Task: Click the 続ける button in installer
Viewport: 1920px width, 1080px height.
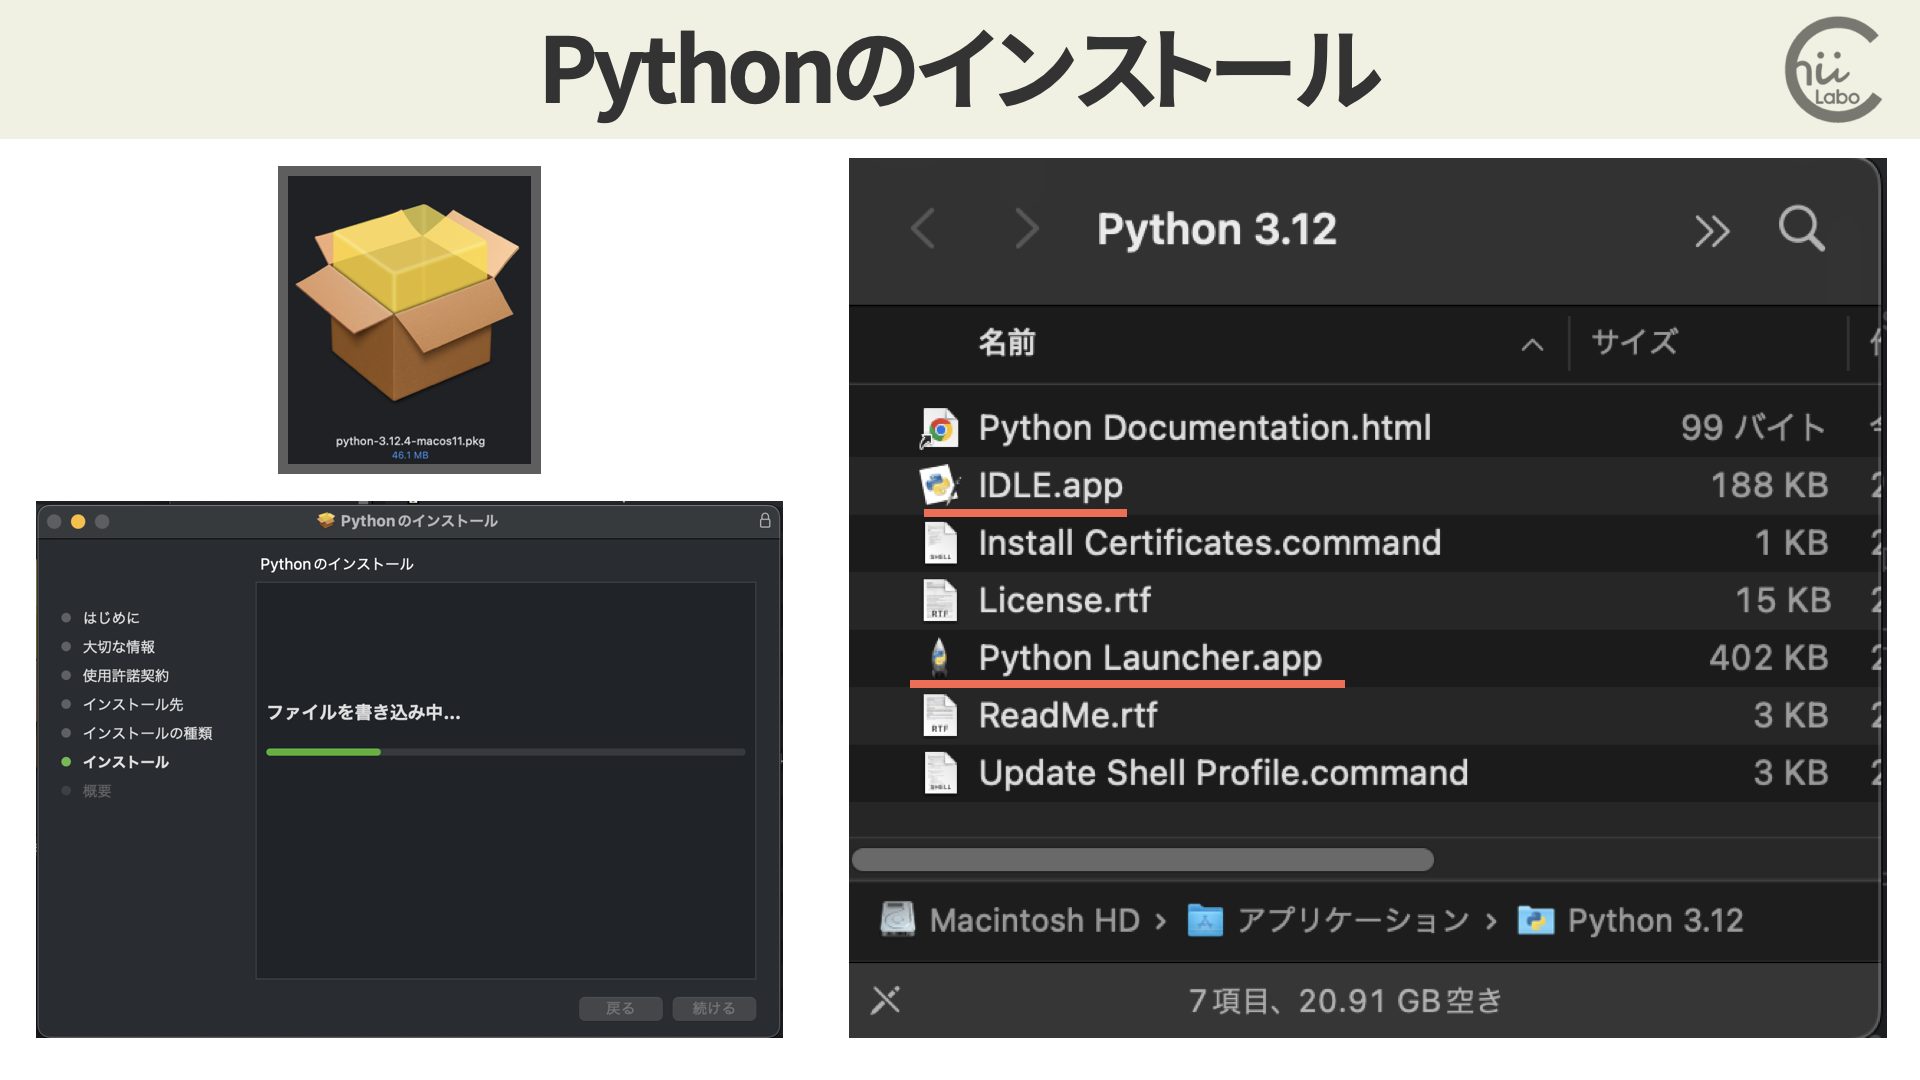Action: [x=714, y=1008]
